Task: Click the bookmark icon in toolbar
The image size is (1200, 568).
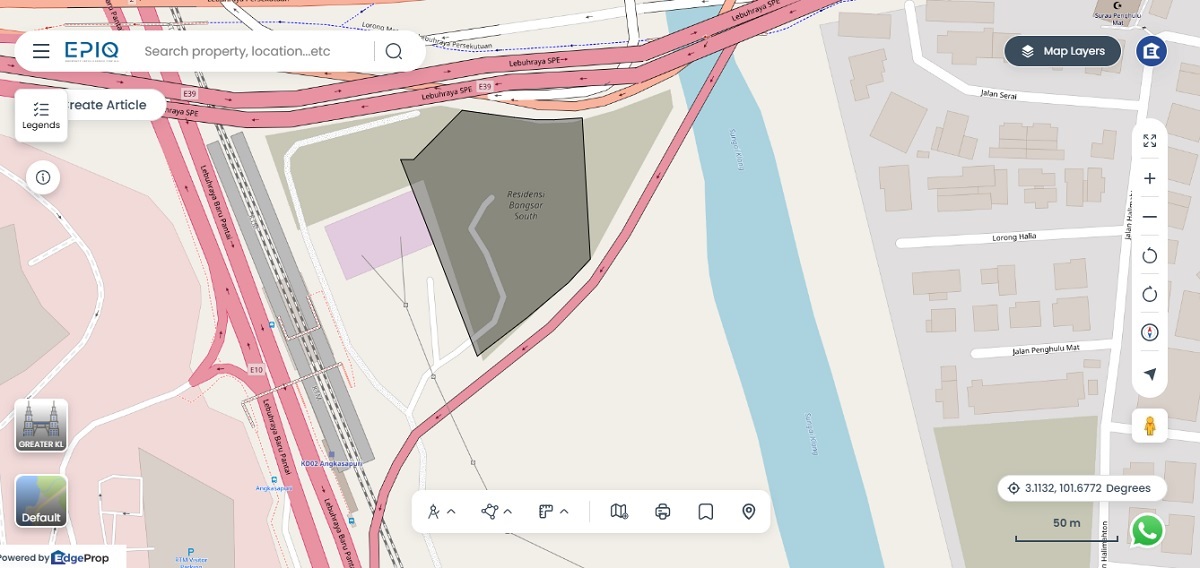Action: (x=705, y=512)
